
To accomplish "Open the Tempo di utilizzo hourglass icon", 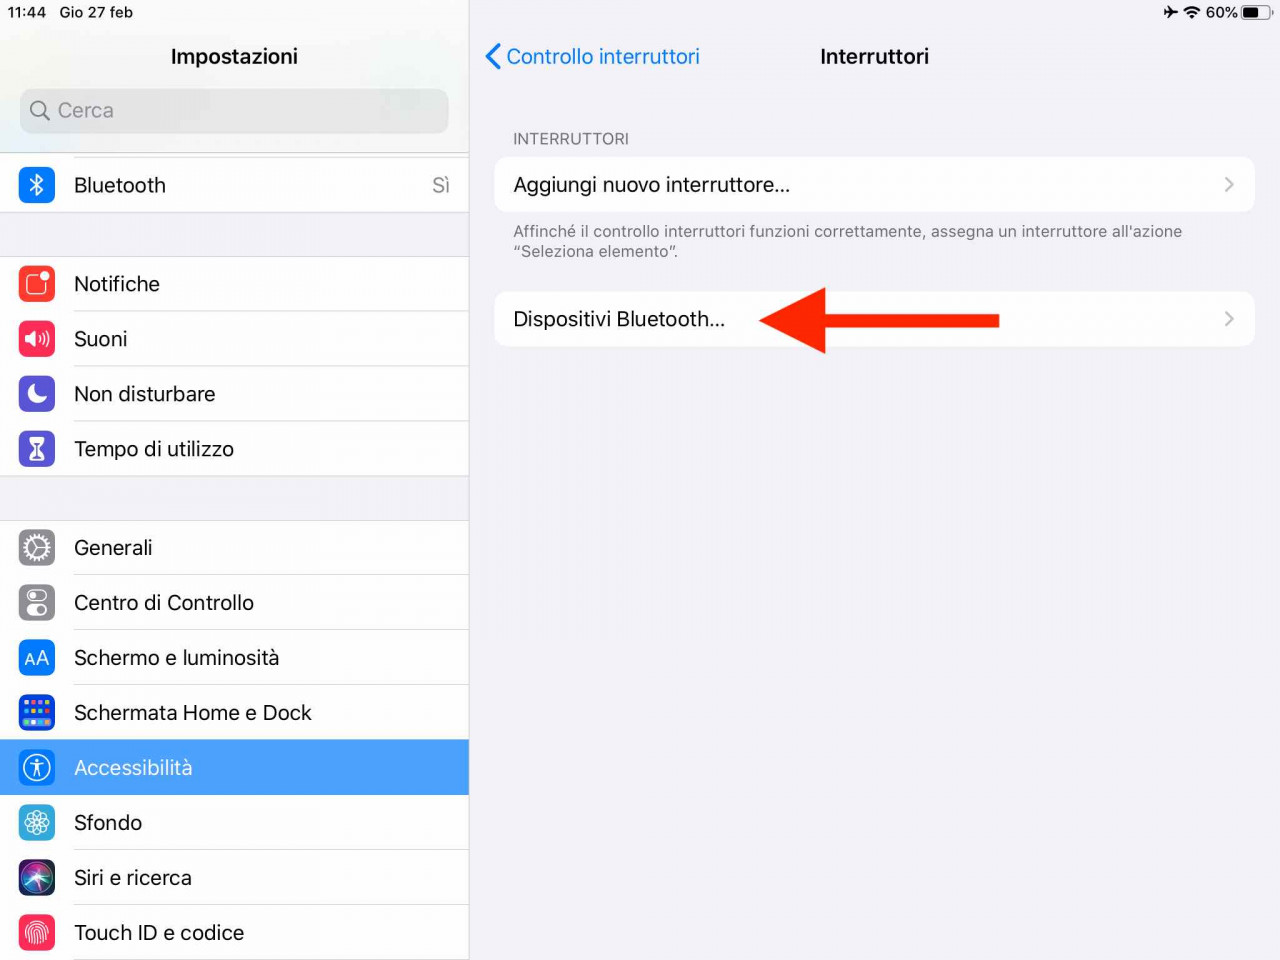I will tap(37, 449).
